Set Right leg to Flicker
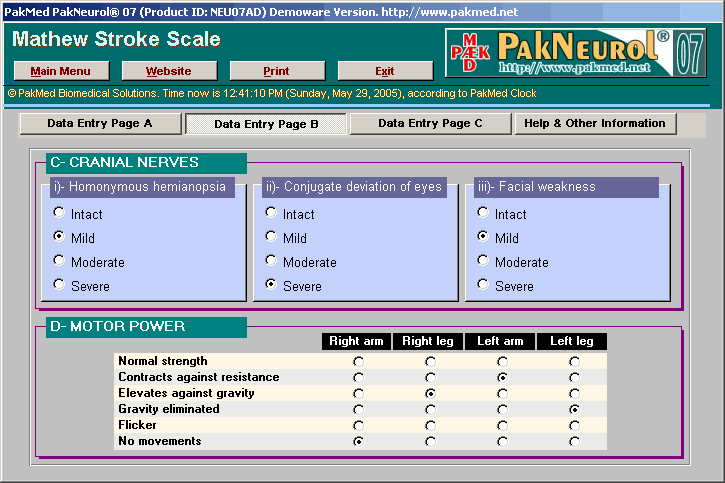Image resolution: width=725 pixels, height=483 pixels. [x=430, y=426]
